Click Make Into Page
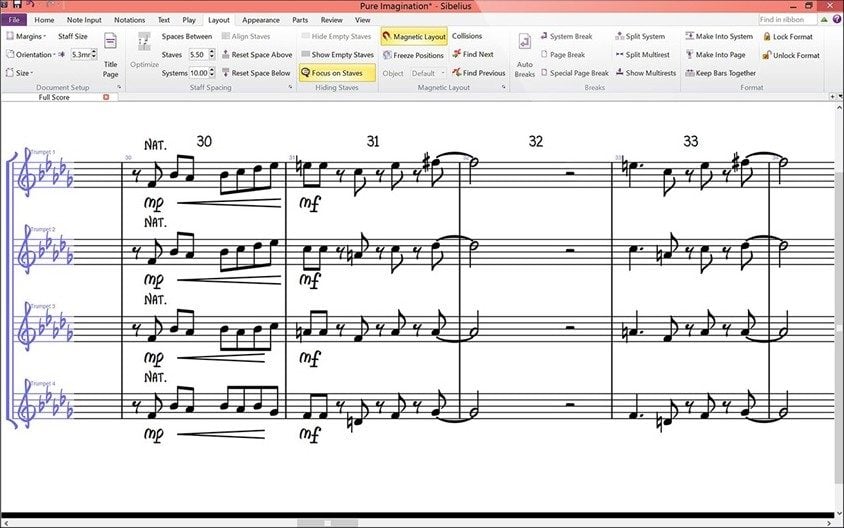This screenshot has height=528, width=844. (x=715, y=55)
